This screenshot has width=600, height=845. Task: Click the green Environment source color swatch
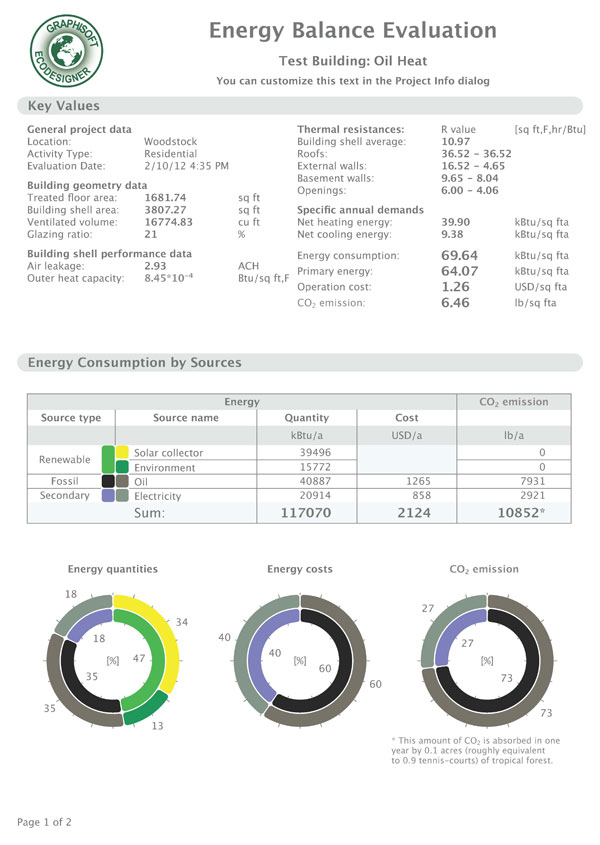121,467
